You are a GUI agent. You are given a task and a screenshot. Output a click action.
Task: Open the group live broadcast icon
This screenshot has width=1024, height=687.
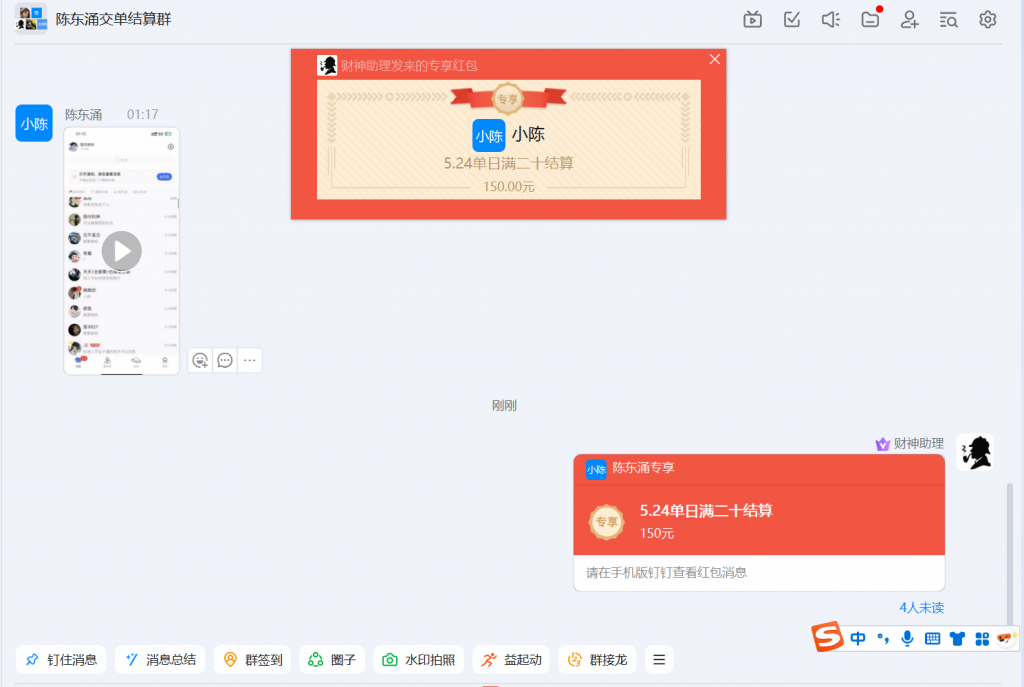753,19
